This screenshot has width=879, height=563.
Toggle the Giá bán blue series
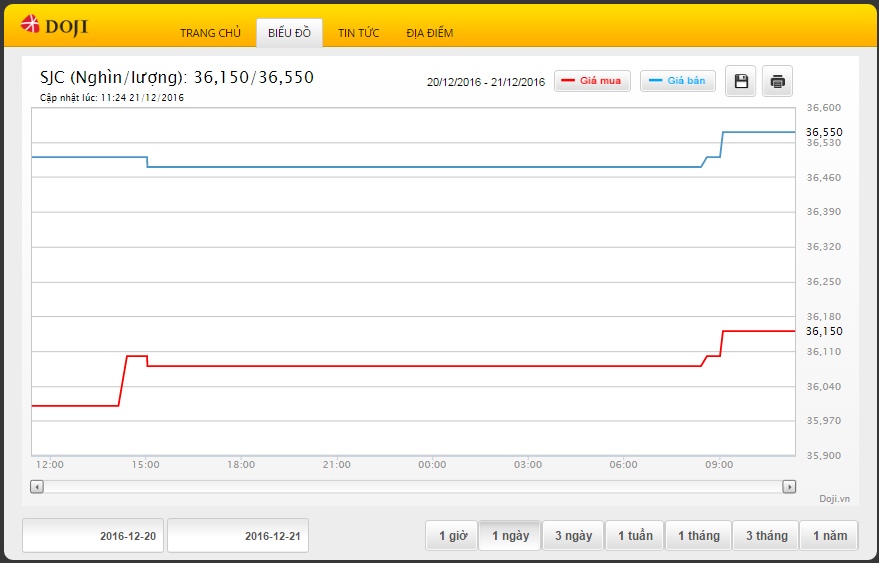678,81
